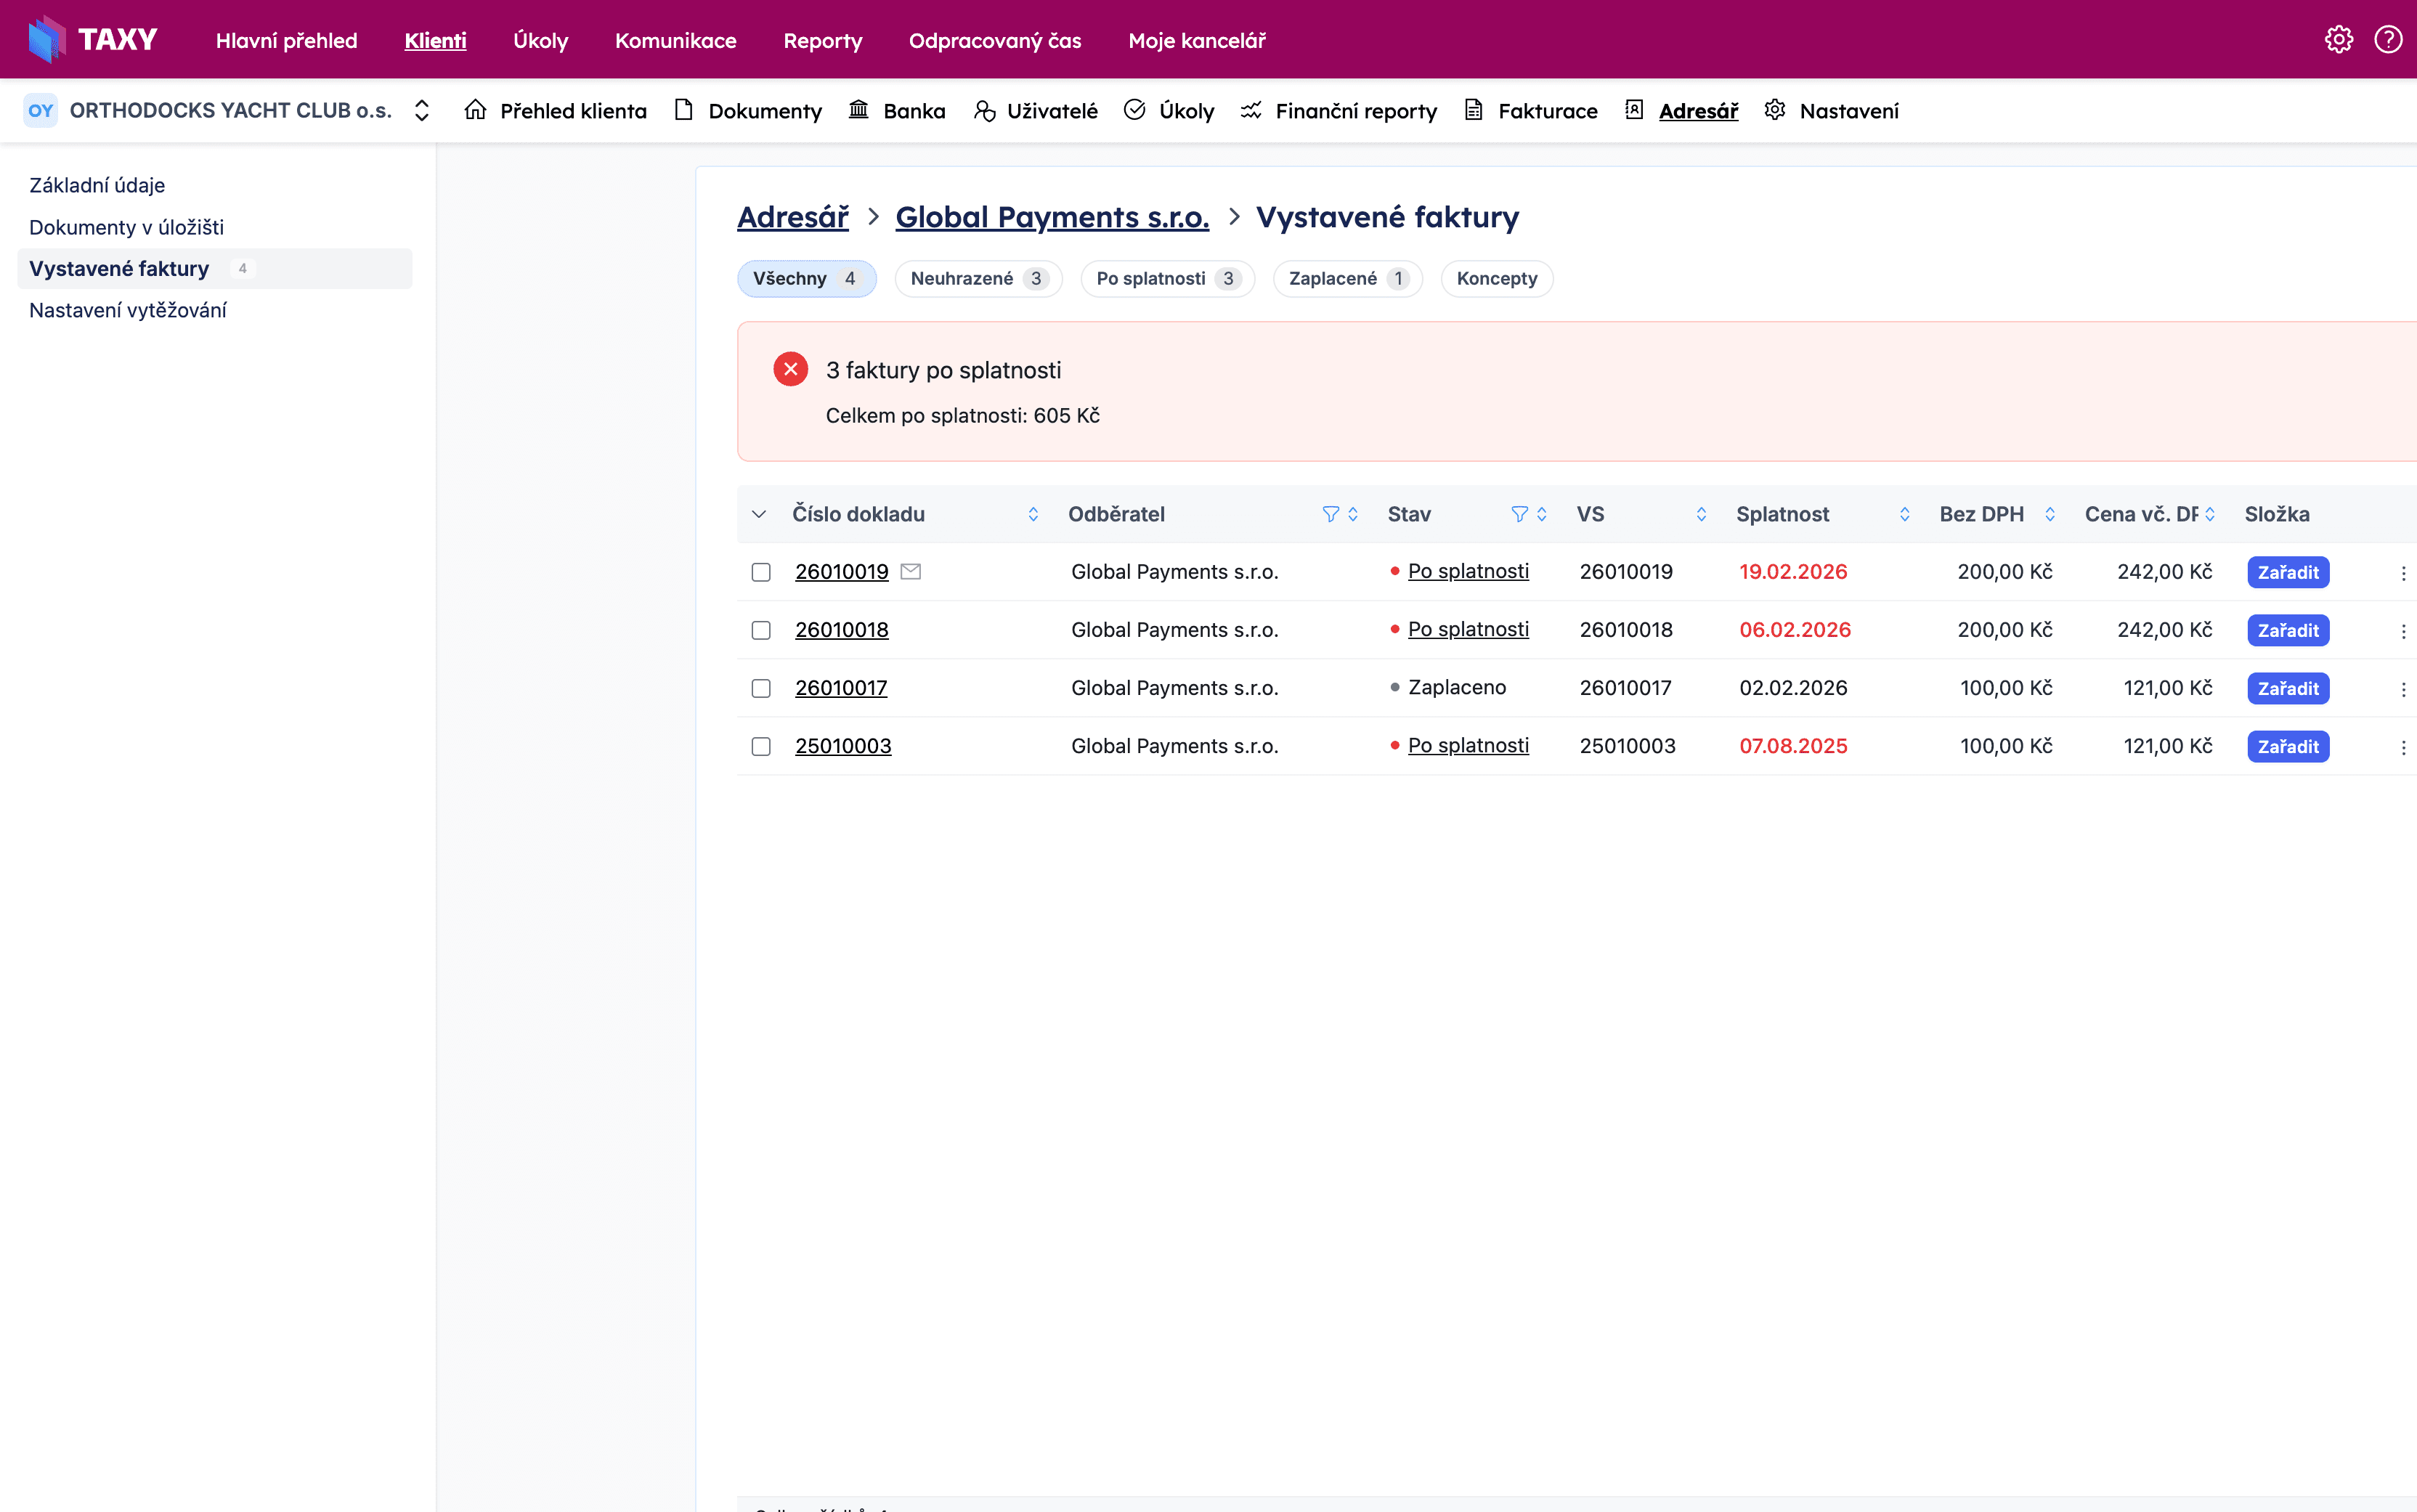Open invoice number 25010003 link
2417x1512 pixels.
pos(843,746)
